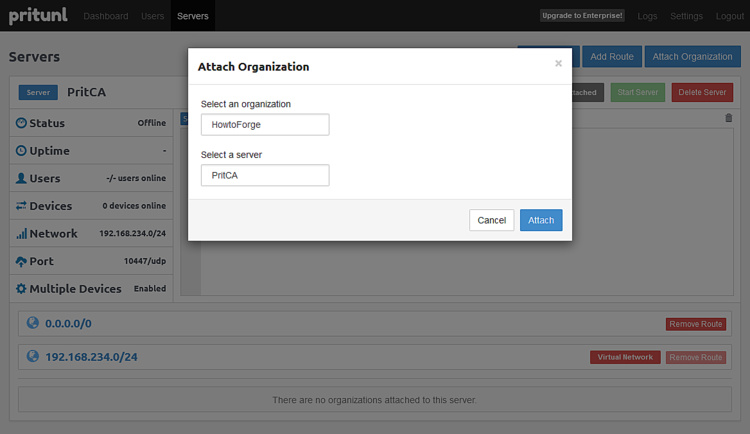Open the Select a server dropdown
Screen dimensions: 750x434
click(x=264, y=175)
